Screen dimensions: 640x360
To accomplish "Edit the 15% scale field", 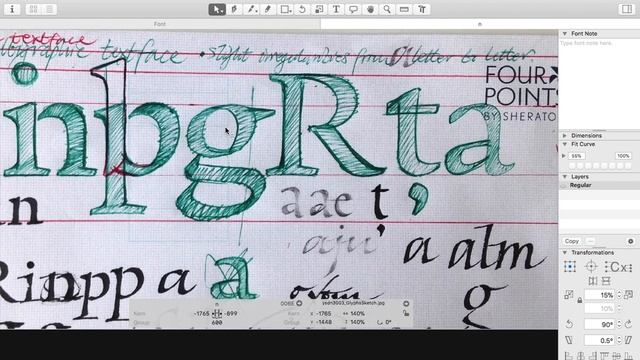I will click(x=600, y=295).
